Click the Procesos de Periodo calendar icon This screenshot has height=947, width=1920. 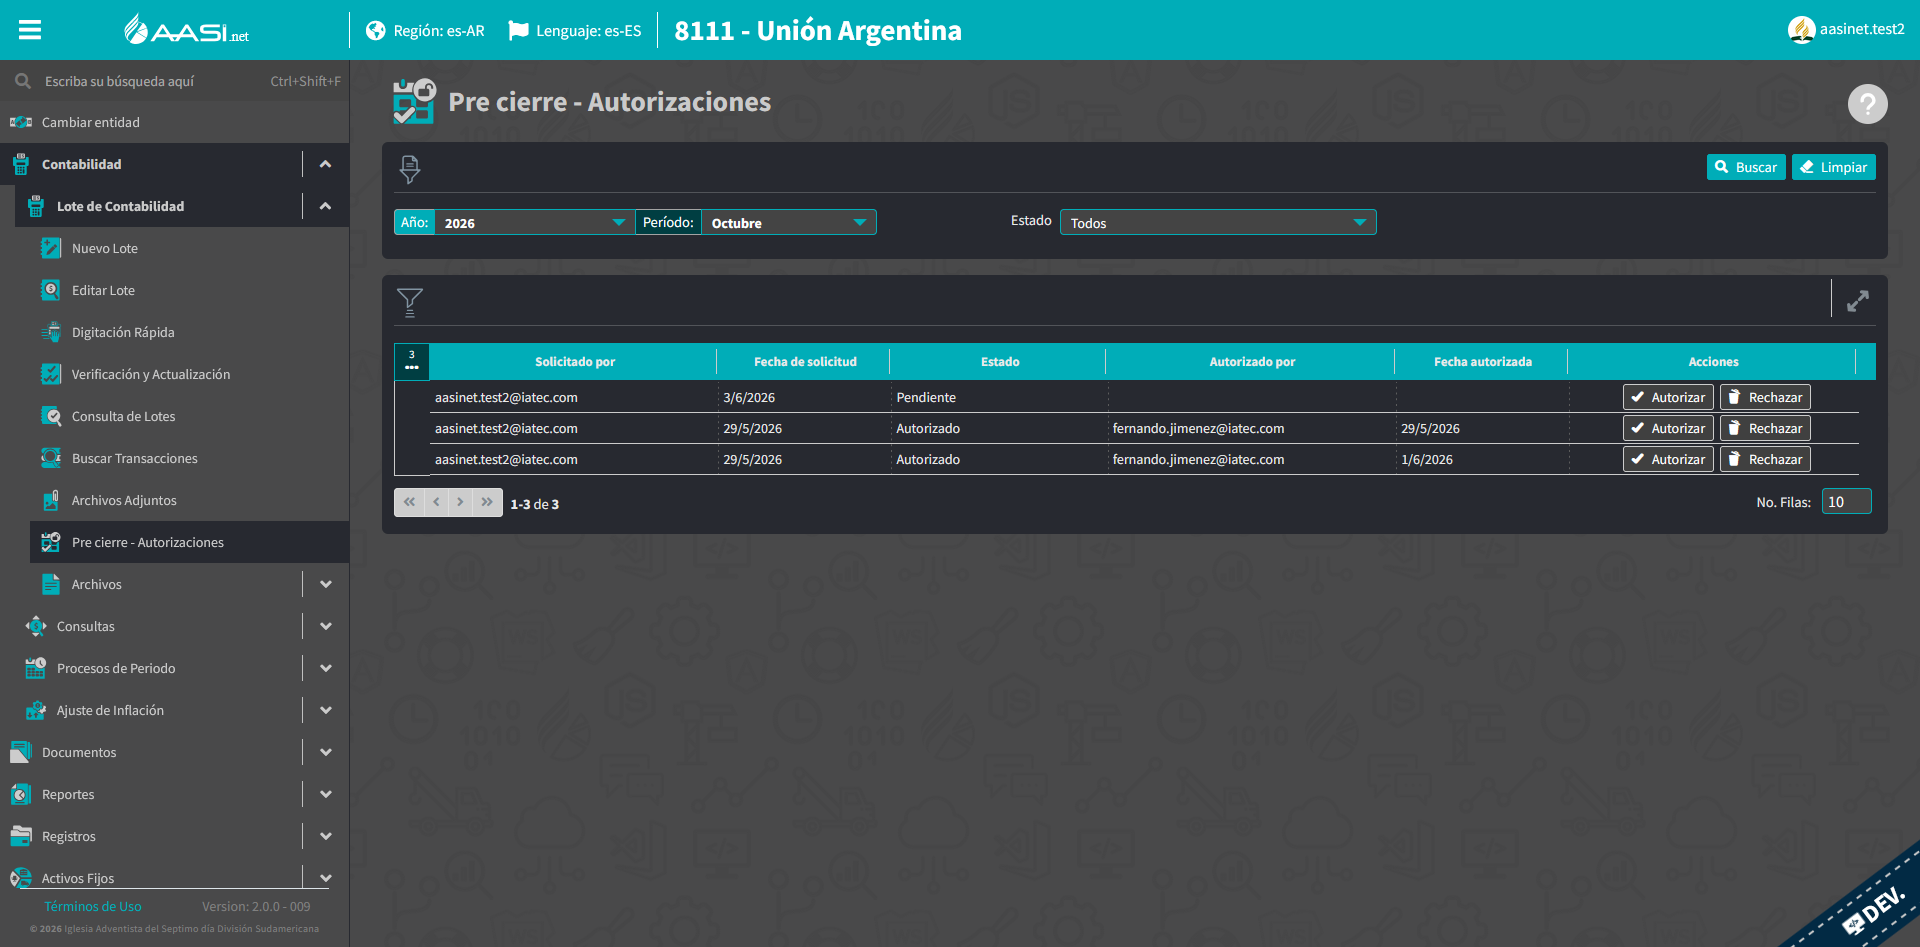tap(36, 668)
